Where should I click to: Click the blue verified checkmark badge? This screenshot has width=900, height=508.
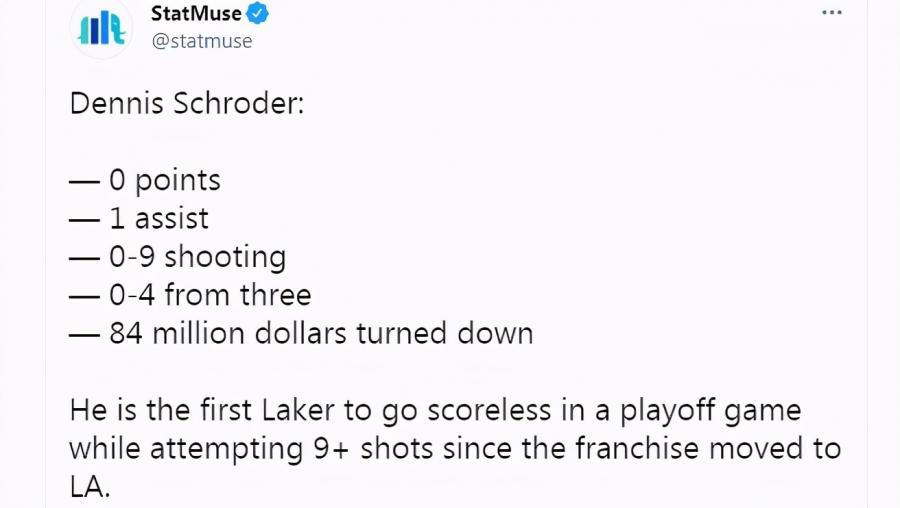[257, 13]
